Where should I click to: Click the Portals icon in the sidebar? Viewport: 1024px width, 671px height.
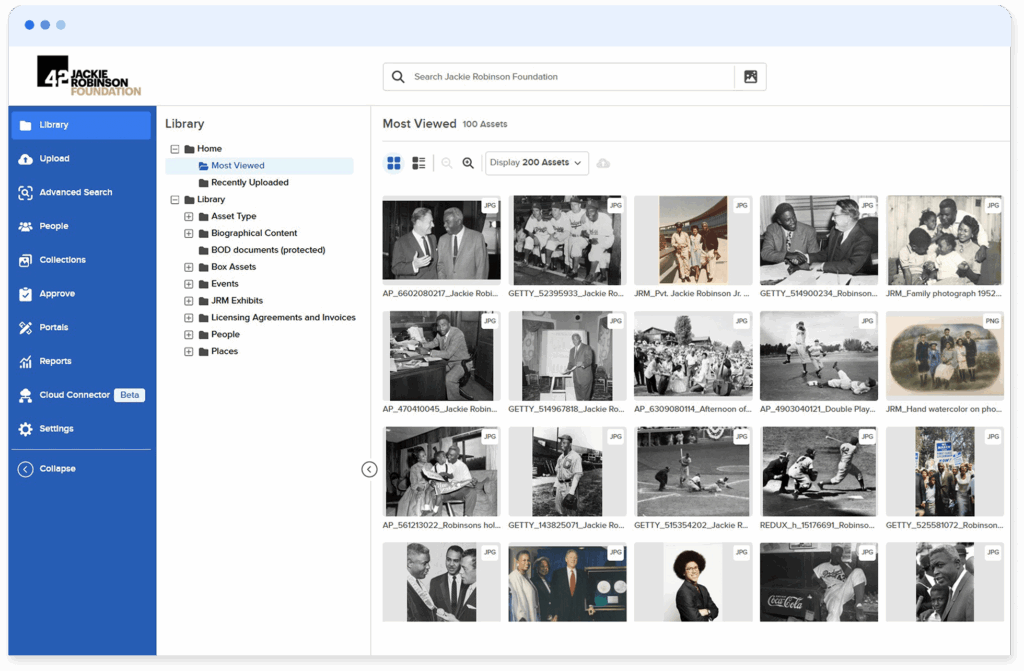point(25,328)
